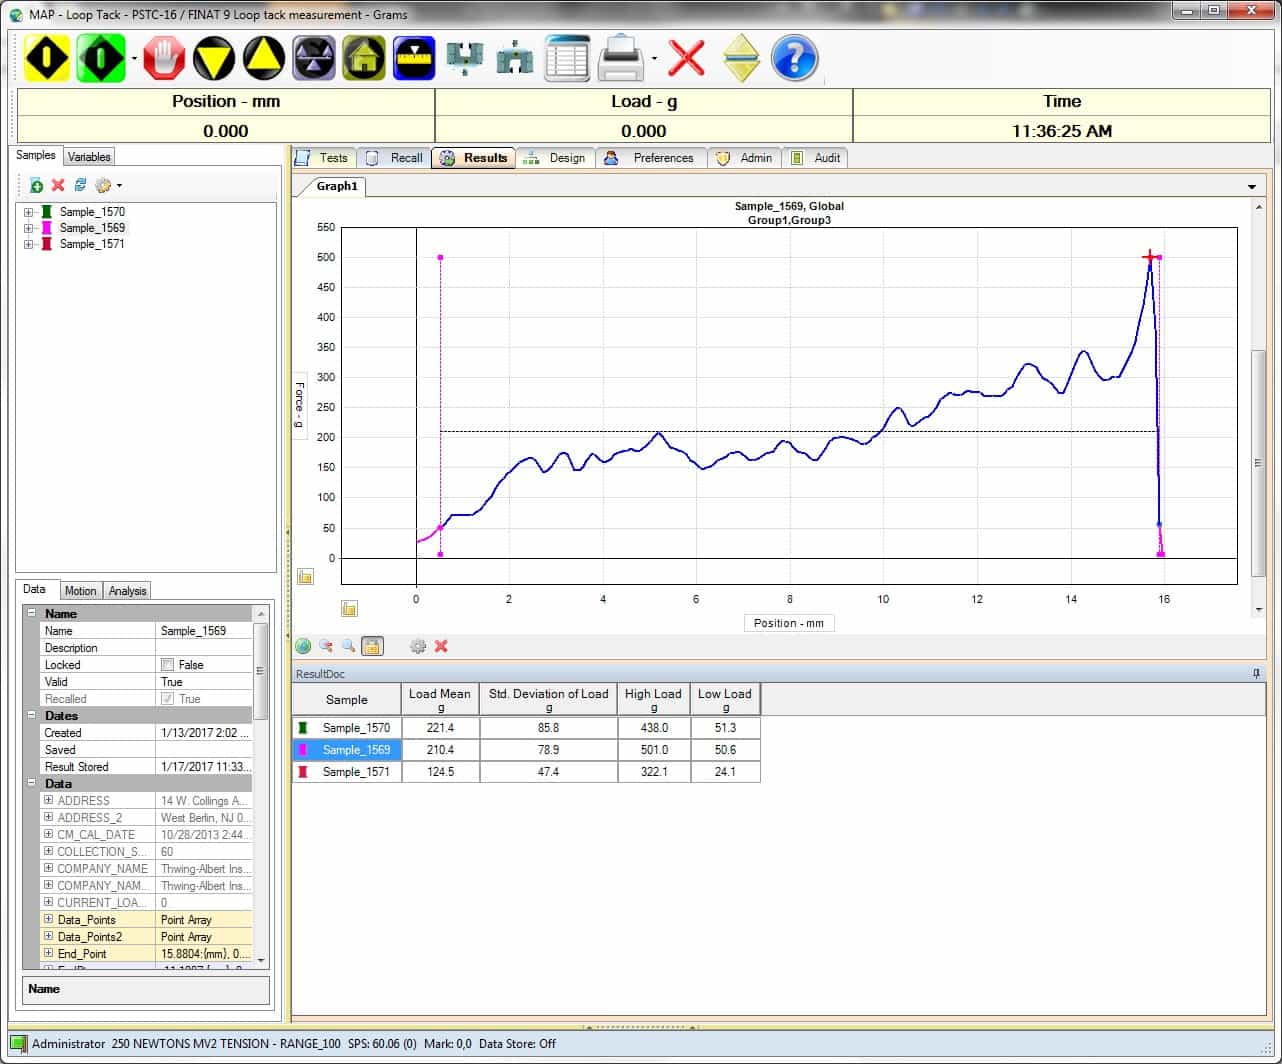Open graph settings gear below the chart
Image resolution: width=1282 pixels, height=1064 pixels.
click(x=418, y=646)
